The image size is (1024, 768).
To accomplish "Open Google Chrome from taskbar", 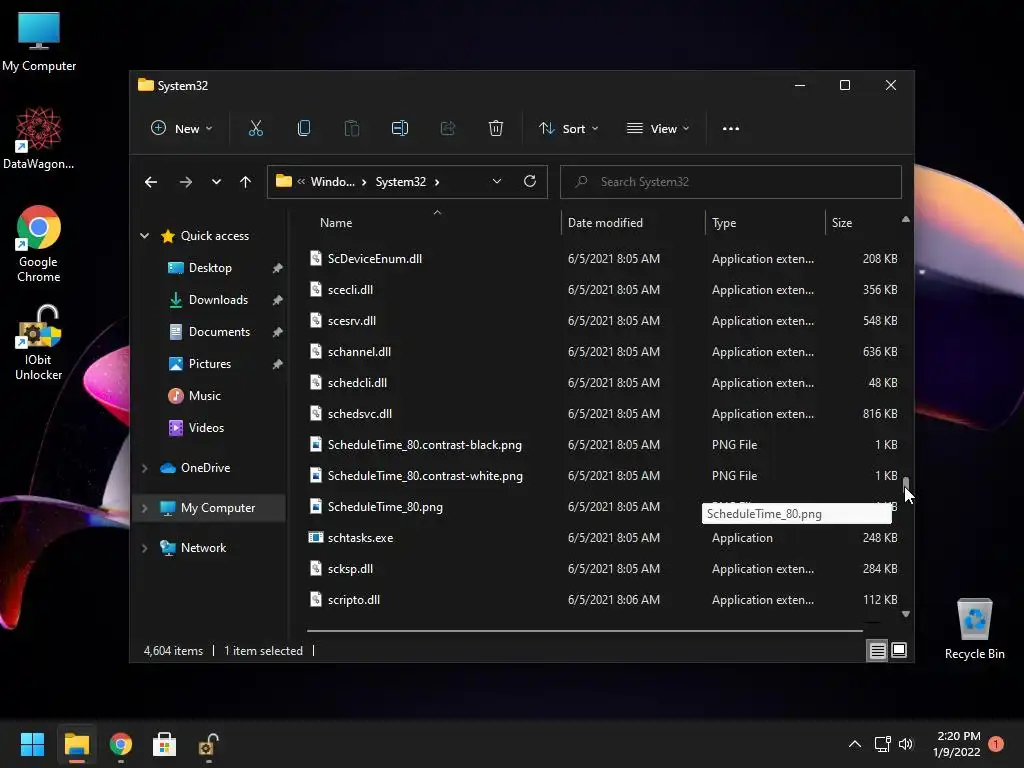I will 120,744.
